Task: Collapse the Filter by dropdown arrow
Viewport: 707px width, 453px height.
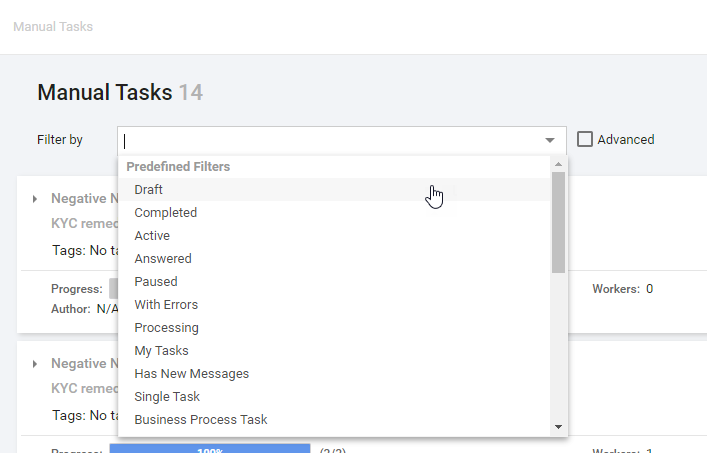Action: pyautogui.click(x=550, y=140)
